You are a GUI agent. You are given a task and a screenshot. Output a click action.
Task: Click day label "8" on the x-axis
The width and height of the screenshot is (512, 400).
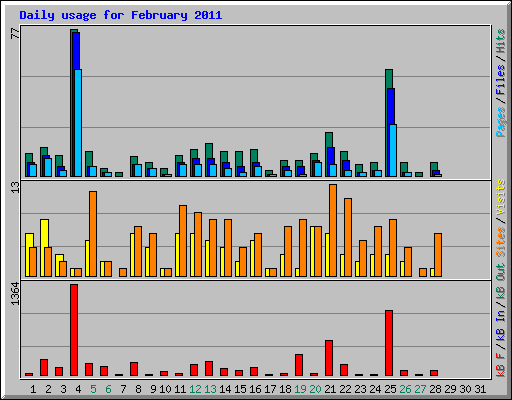click(138, 389)
